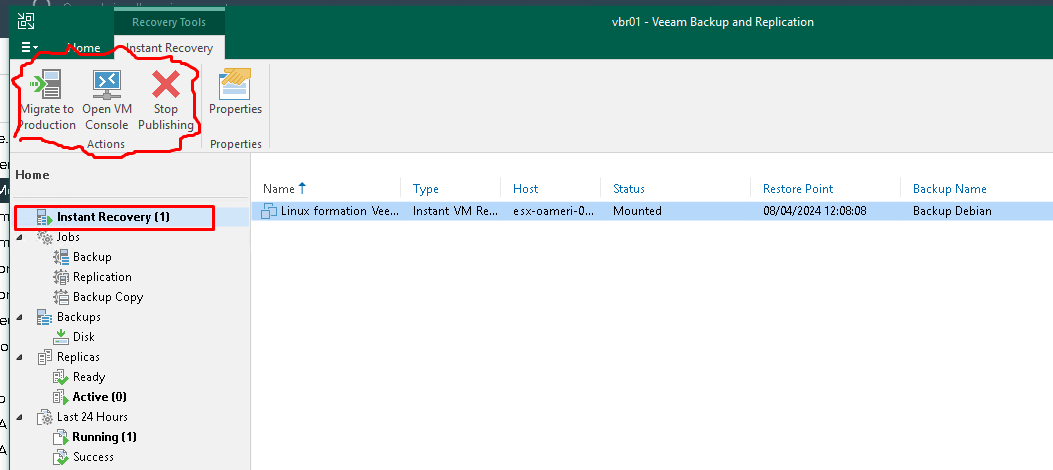Switch to the Home ribbon tab
The height and width of the screenshot is (470, 1053).
(85, 48)
